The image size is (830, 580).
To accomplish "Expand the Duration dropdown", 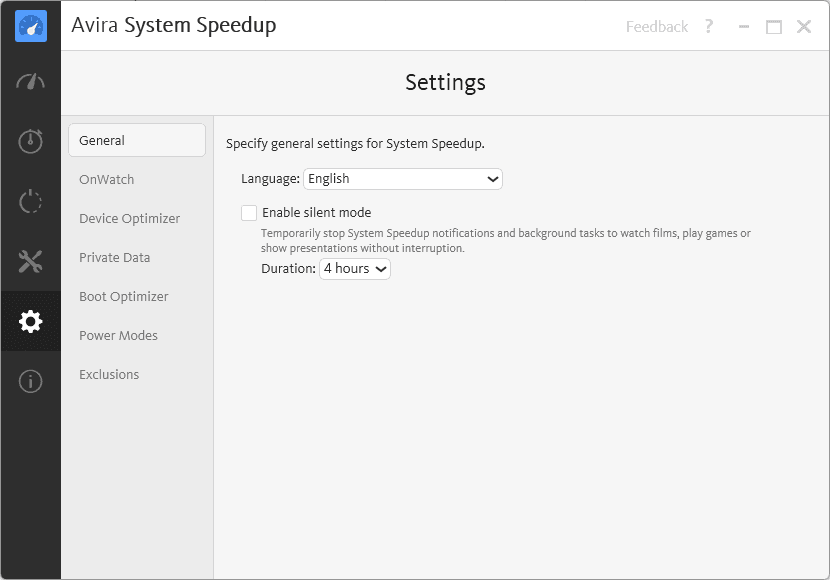I will (x=355, y=269).
